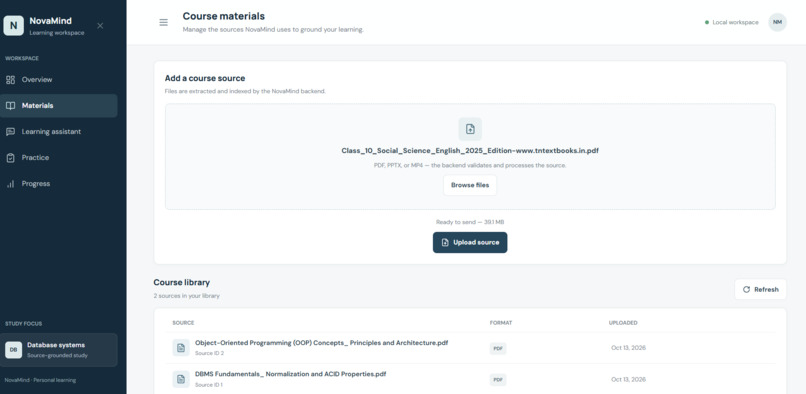Click the selected file name Class_10_Social_Science pdf
This screenshot has width=806, height=394.
470,151
